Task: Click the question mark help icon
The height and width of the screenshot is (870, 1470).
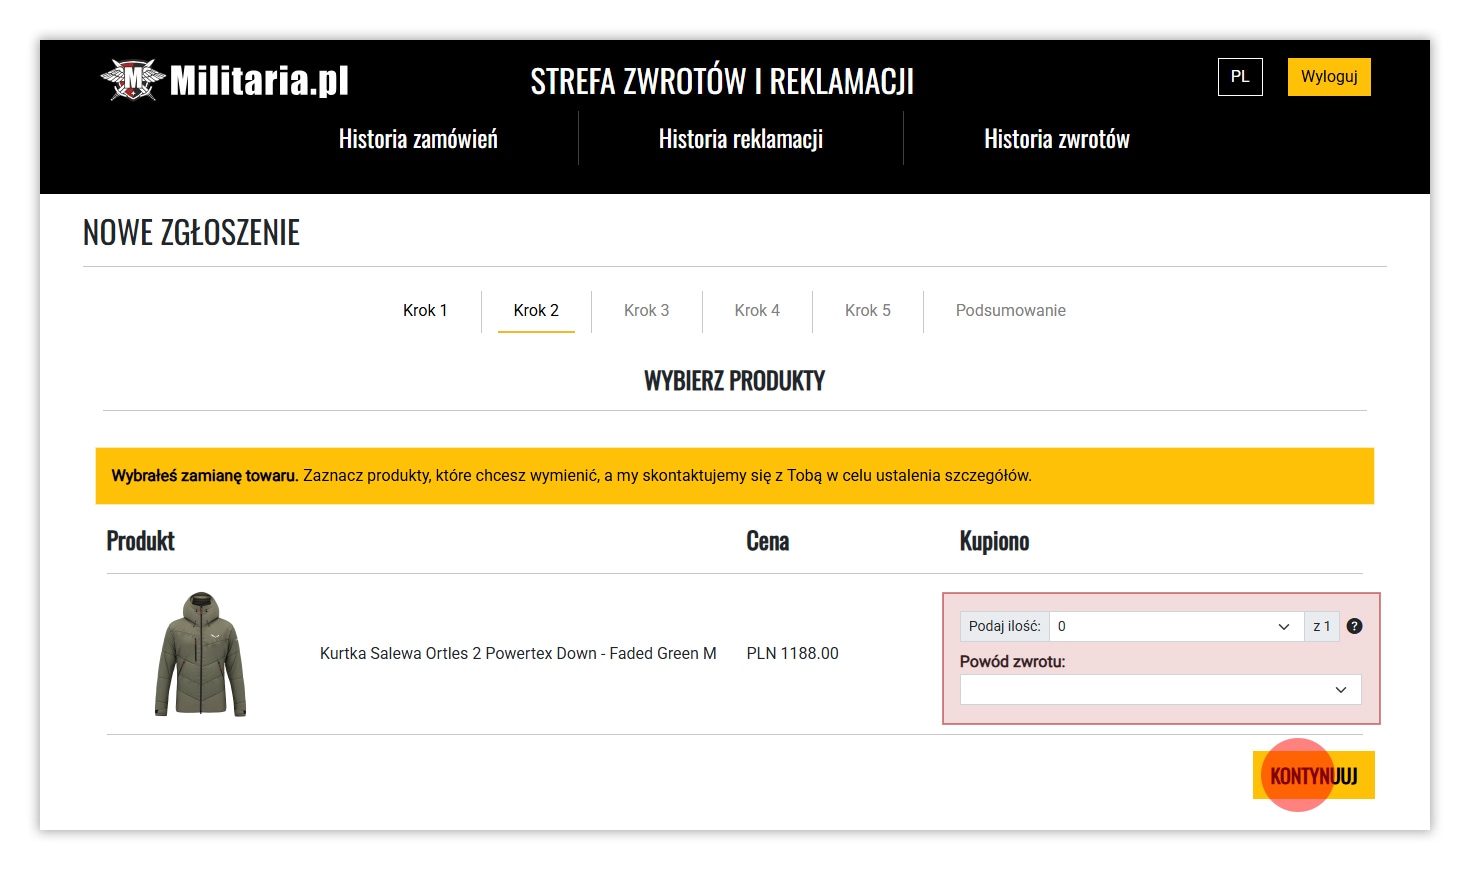Action: [x=1354, y=626]
